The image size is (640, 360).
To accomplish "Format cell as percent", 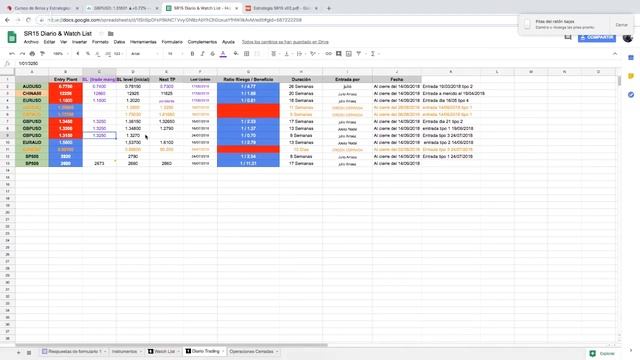I will (x=88, y=54).
